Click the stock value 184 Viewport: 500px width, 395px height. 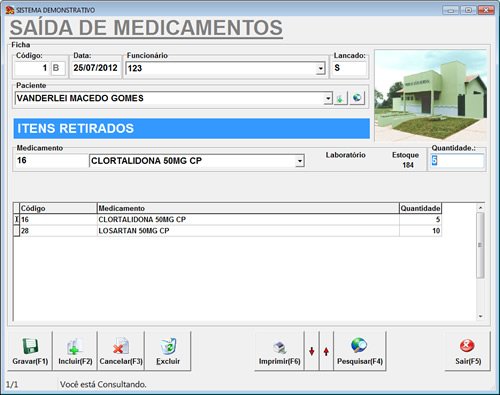point(408,165)
